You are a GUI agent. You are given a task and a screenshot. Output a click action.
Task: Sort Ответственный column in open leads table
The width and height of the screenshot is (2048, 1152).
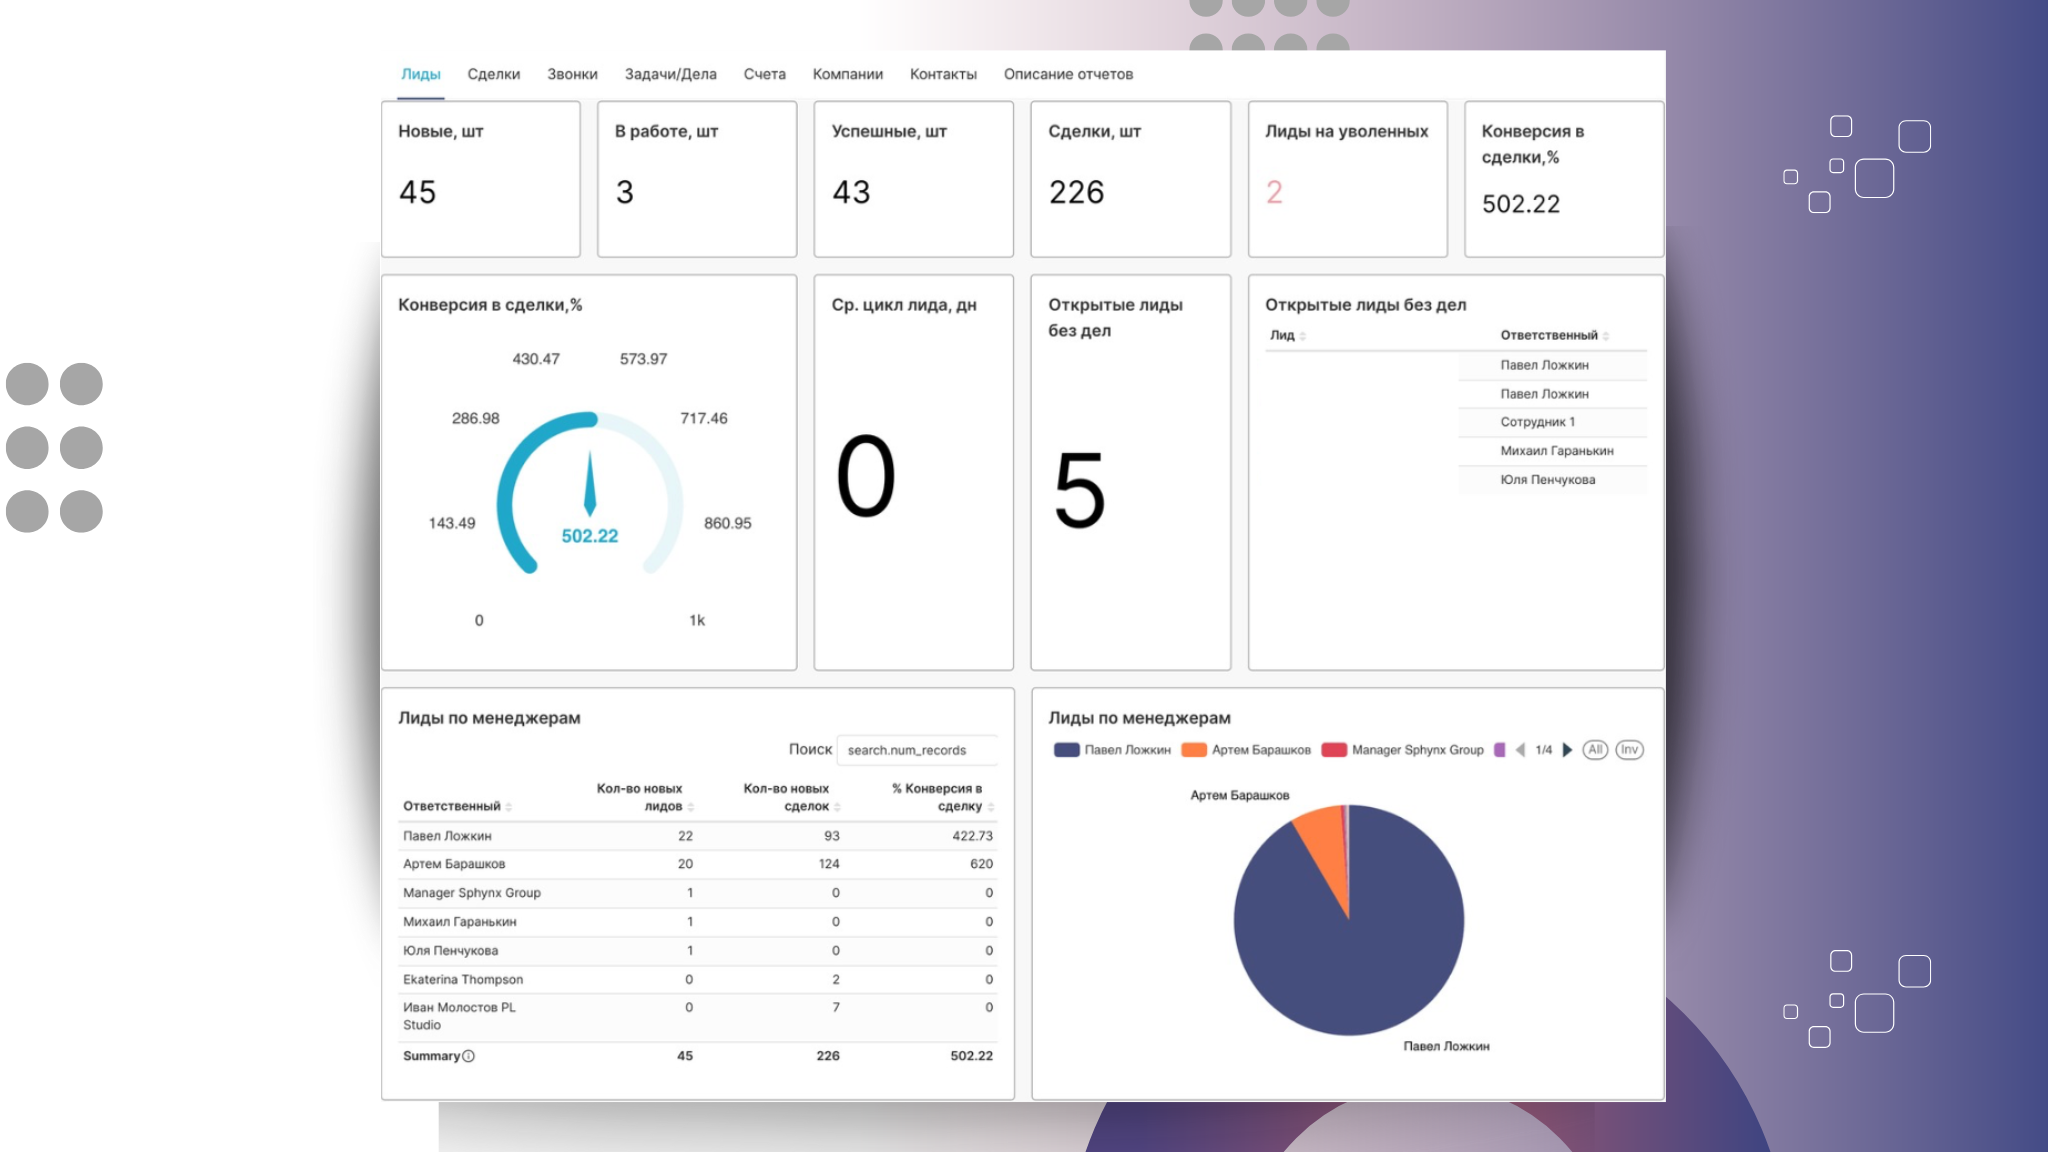click(1605, 336)
